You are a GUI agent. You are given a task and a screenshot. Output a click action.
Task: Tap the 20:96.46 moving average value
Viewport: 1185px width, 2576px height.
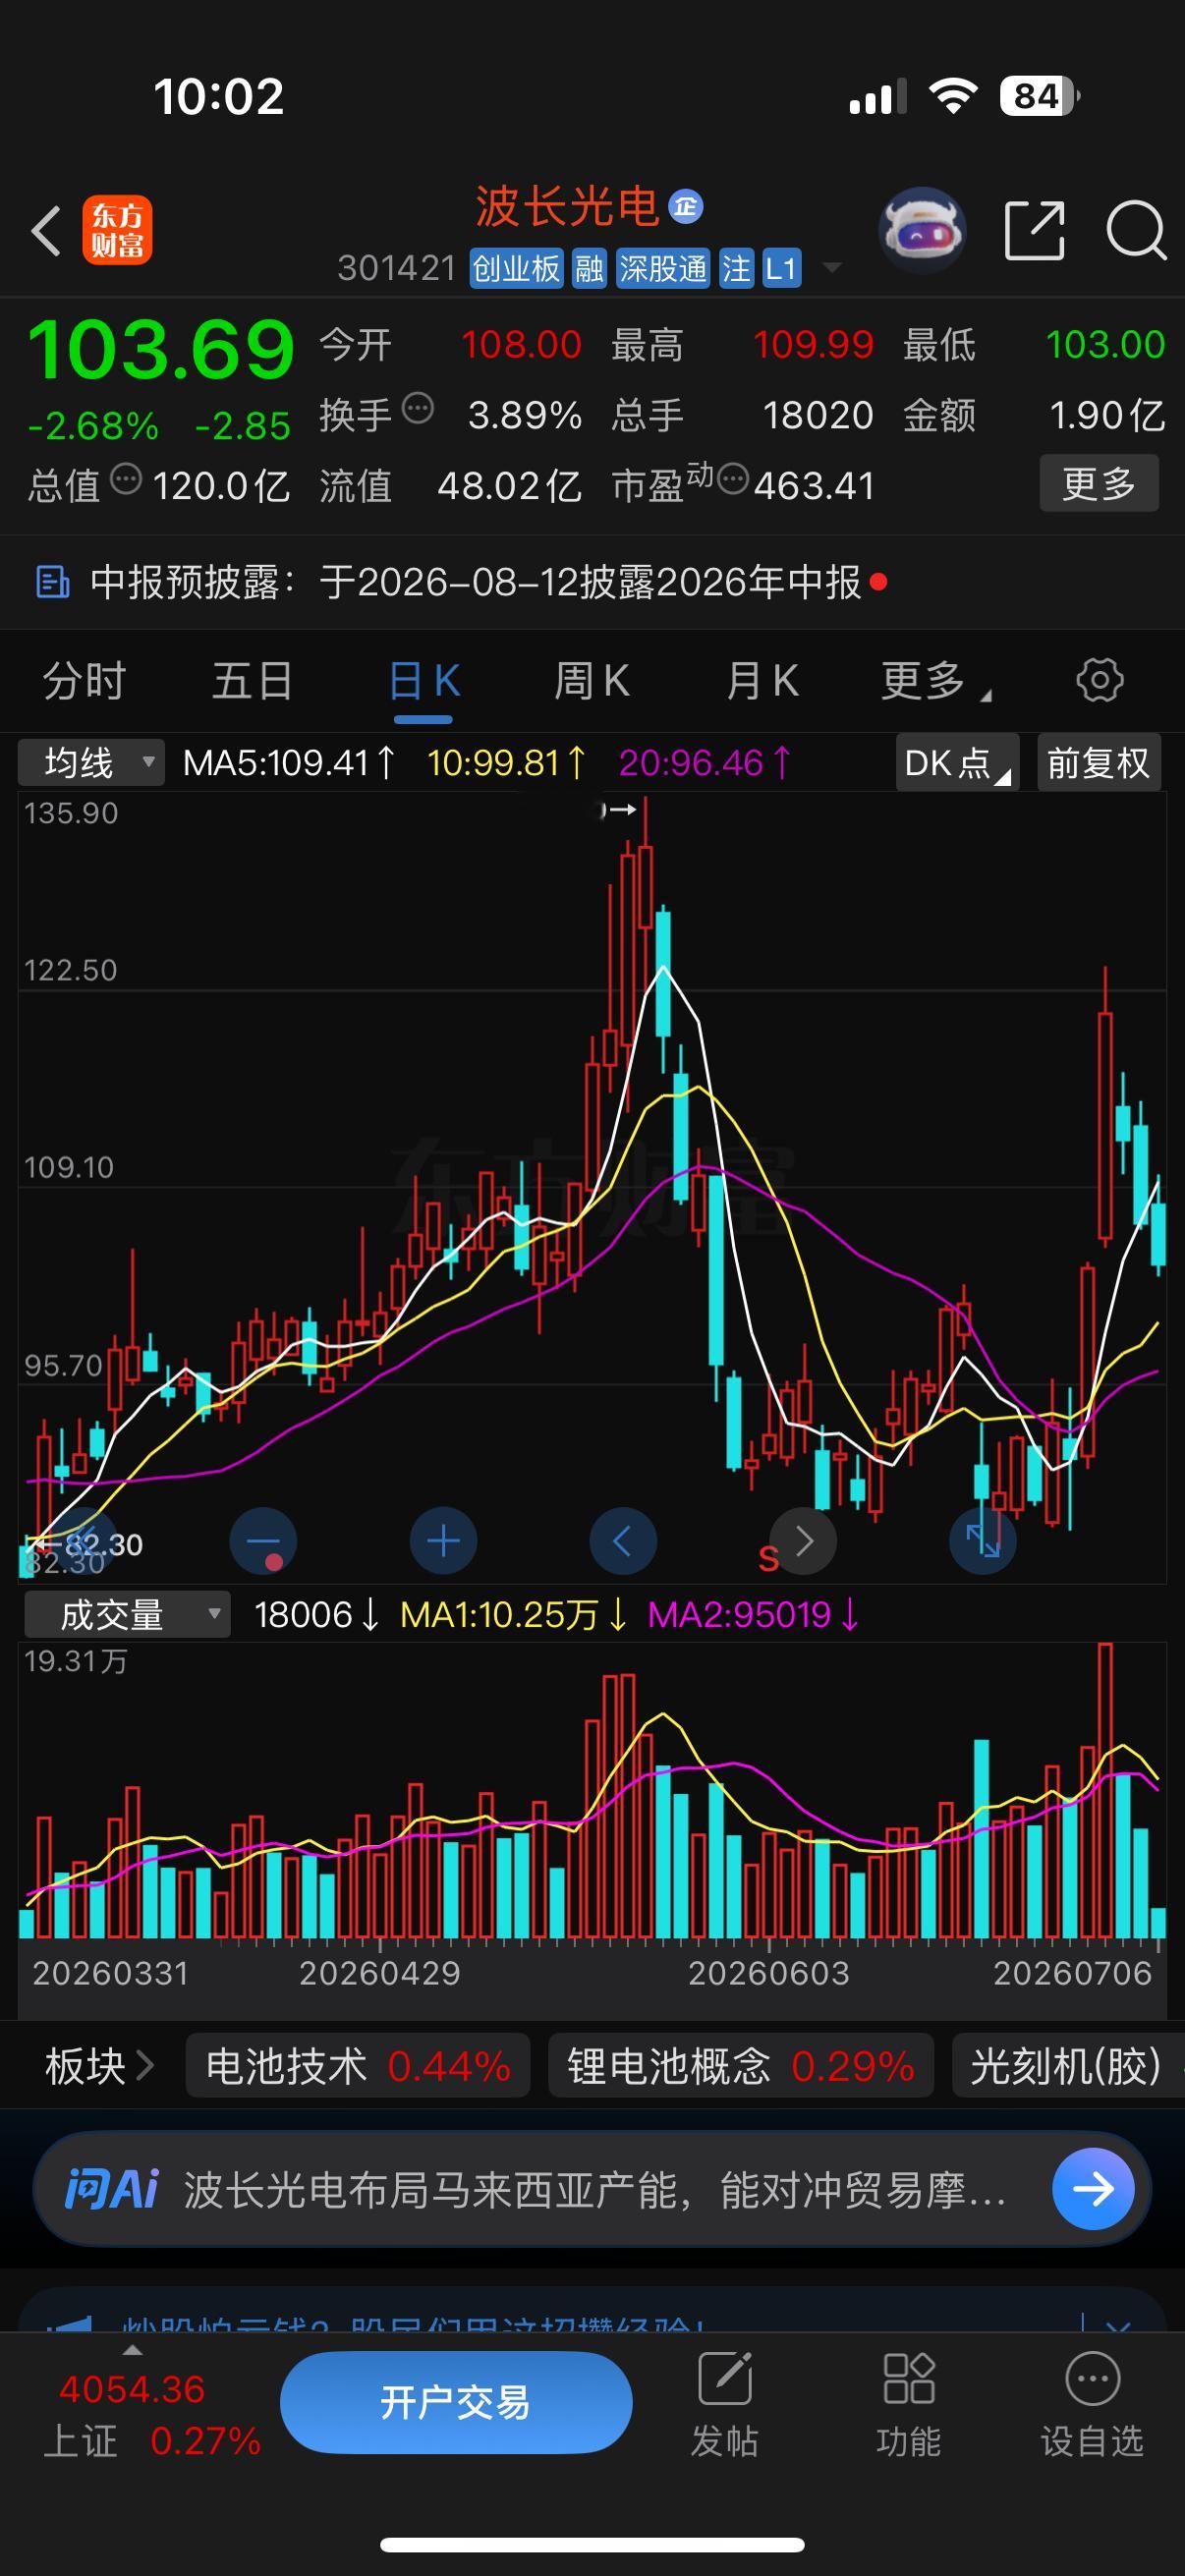tap(705, 763)
